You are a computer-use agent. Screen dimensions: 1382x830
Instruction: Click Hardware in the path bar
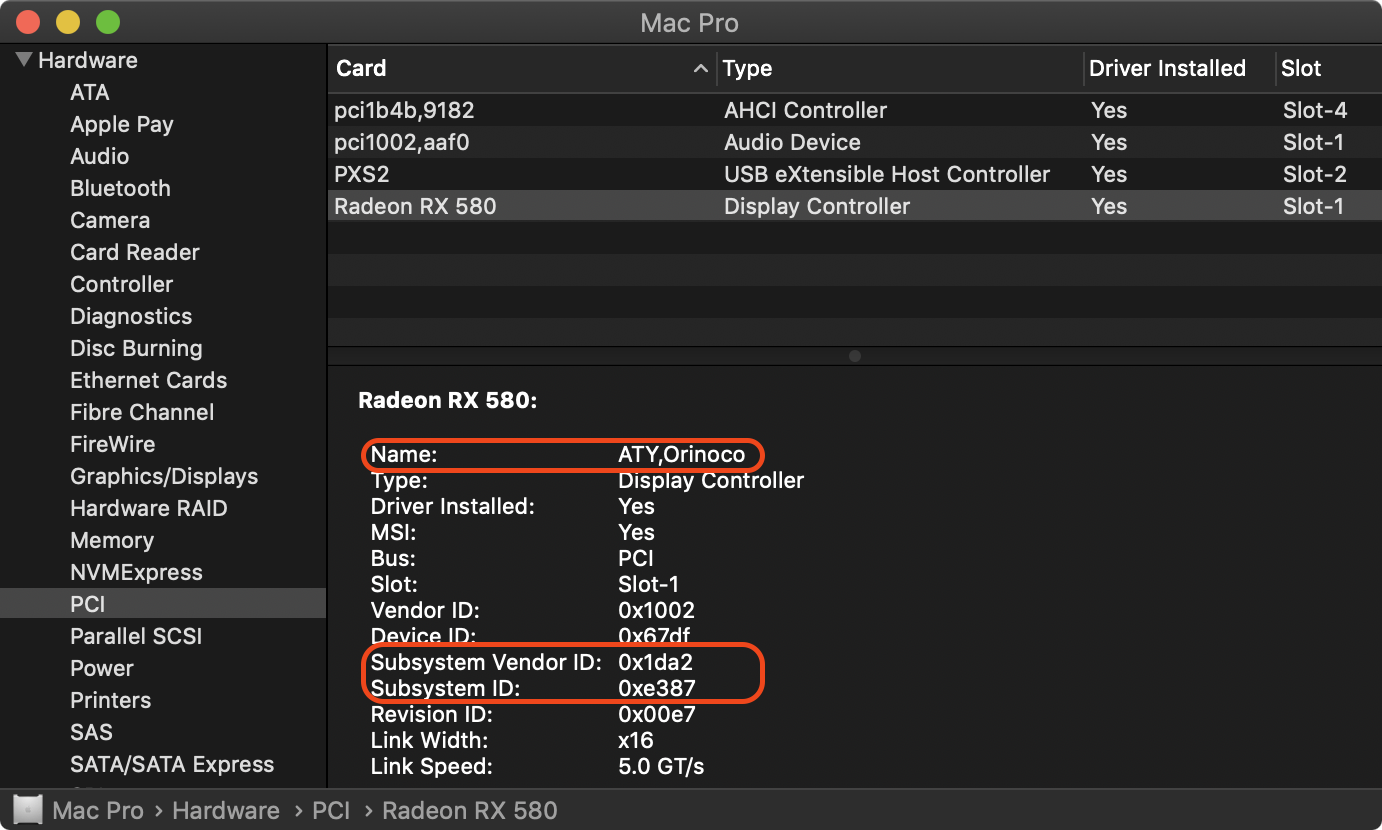pyautogui.click(x=226, y=810)
